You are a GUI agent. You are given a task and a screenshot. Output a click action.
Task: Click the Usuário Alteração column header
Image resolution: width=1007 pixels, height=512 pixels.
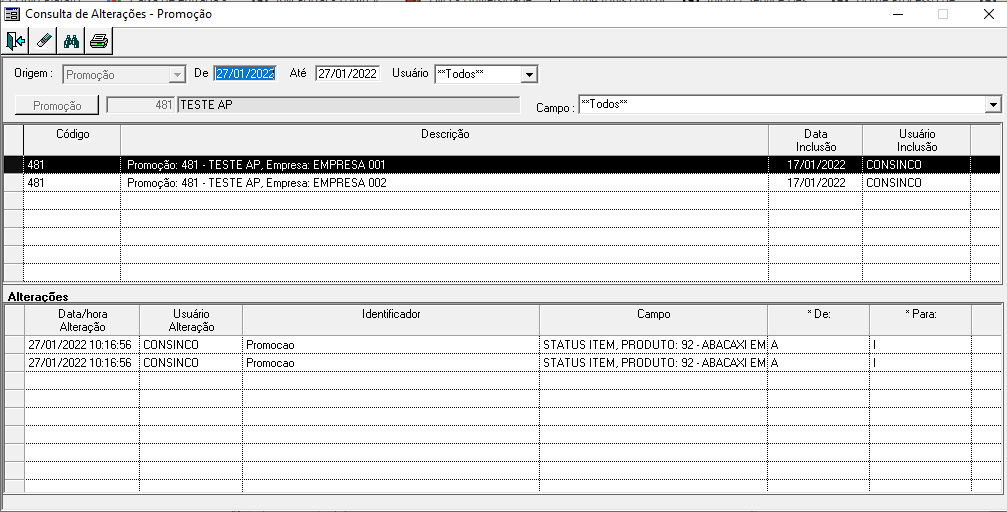(191, 320)
